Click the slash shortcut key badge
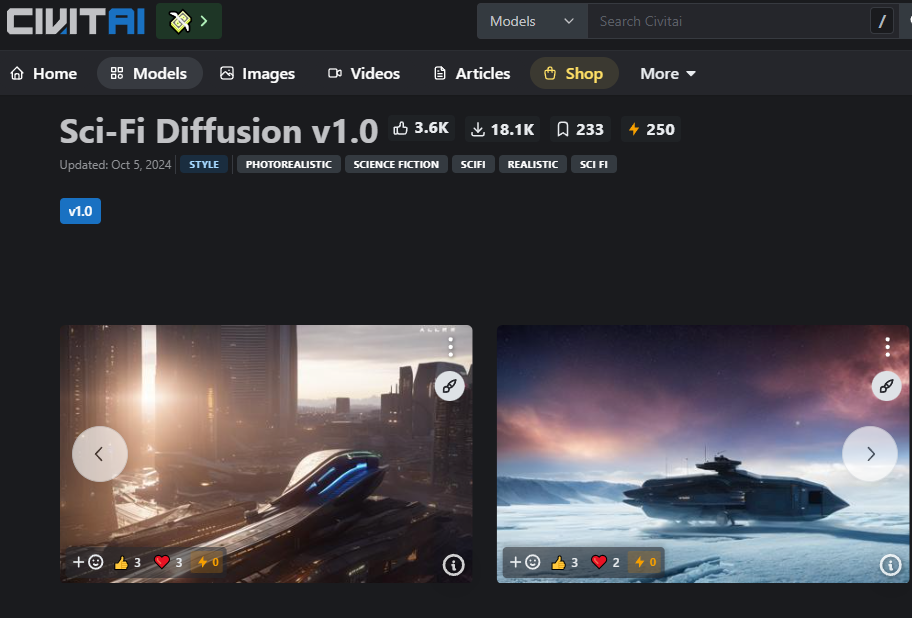The image size is (912, 618). [882, 22]
